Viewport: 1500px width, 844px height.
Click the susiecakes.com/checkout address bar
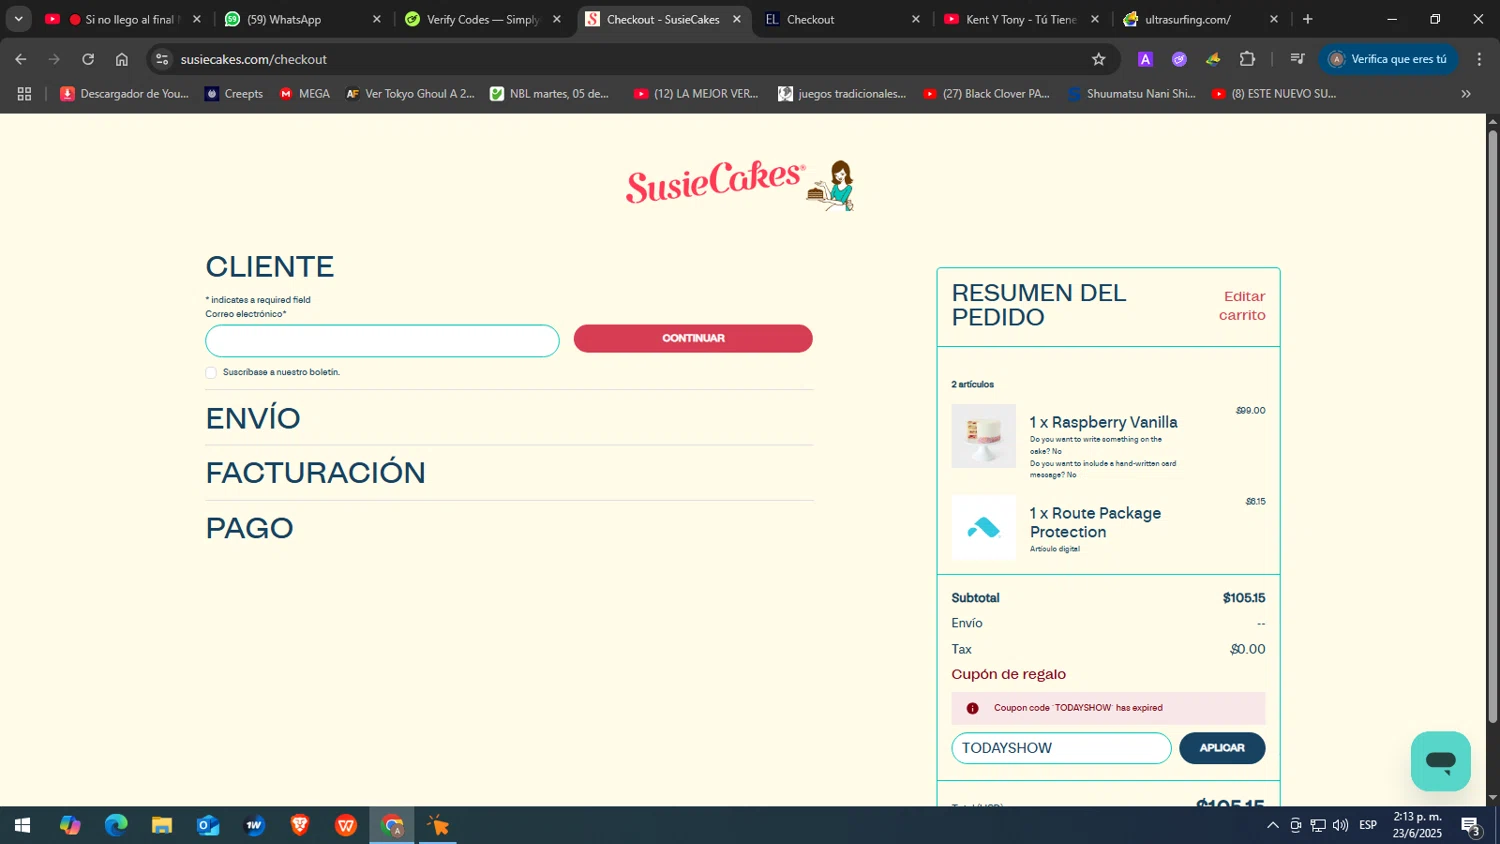pos(630,59)
